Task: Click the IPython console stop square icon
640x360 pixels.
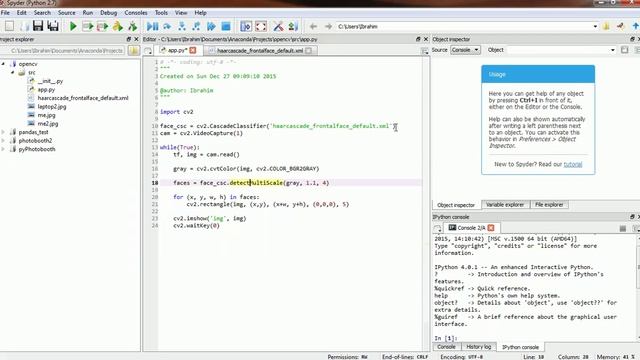Action: click(622, 229)
